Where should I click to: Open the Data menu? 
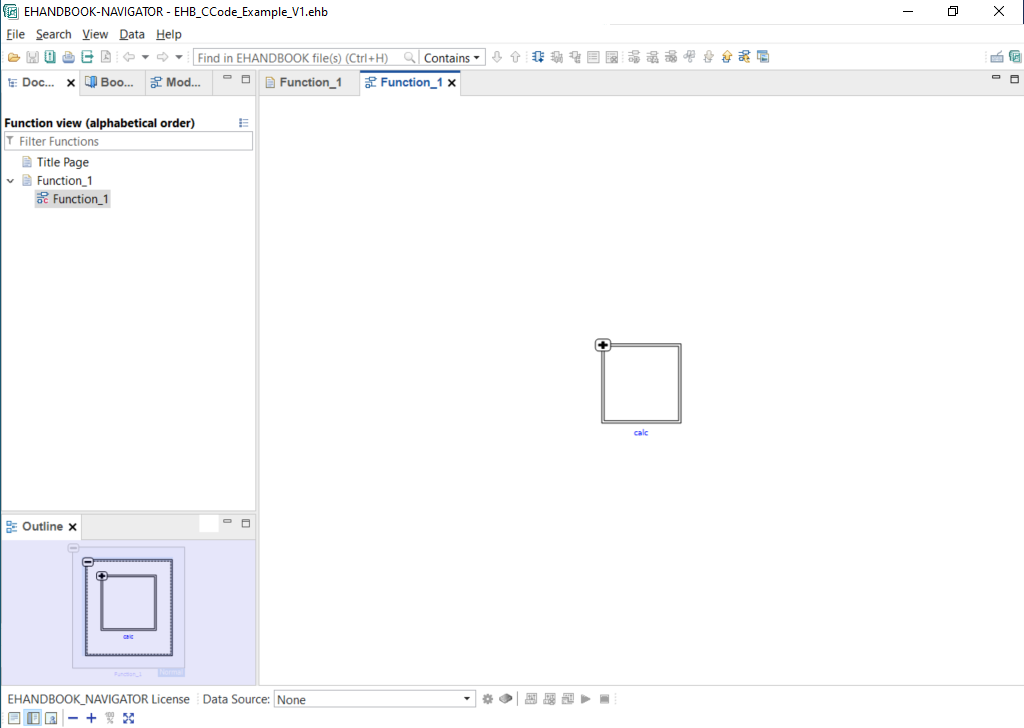pos(131,34)
